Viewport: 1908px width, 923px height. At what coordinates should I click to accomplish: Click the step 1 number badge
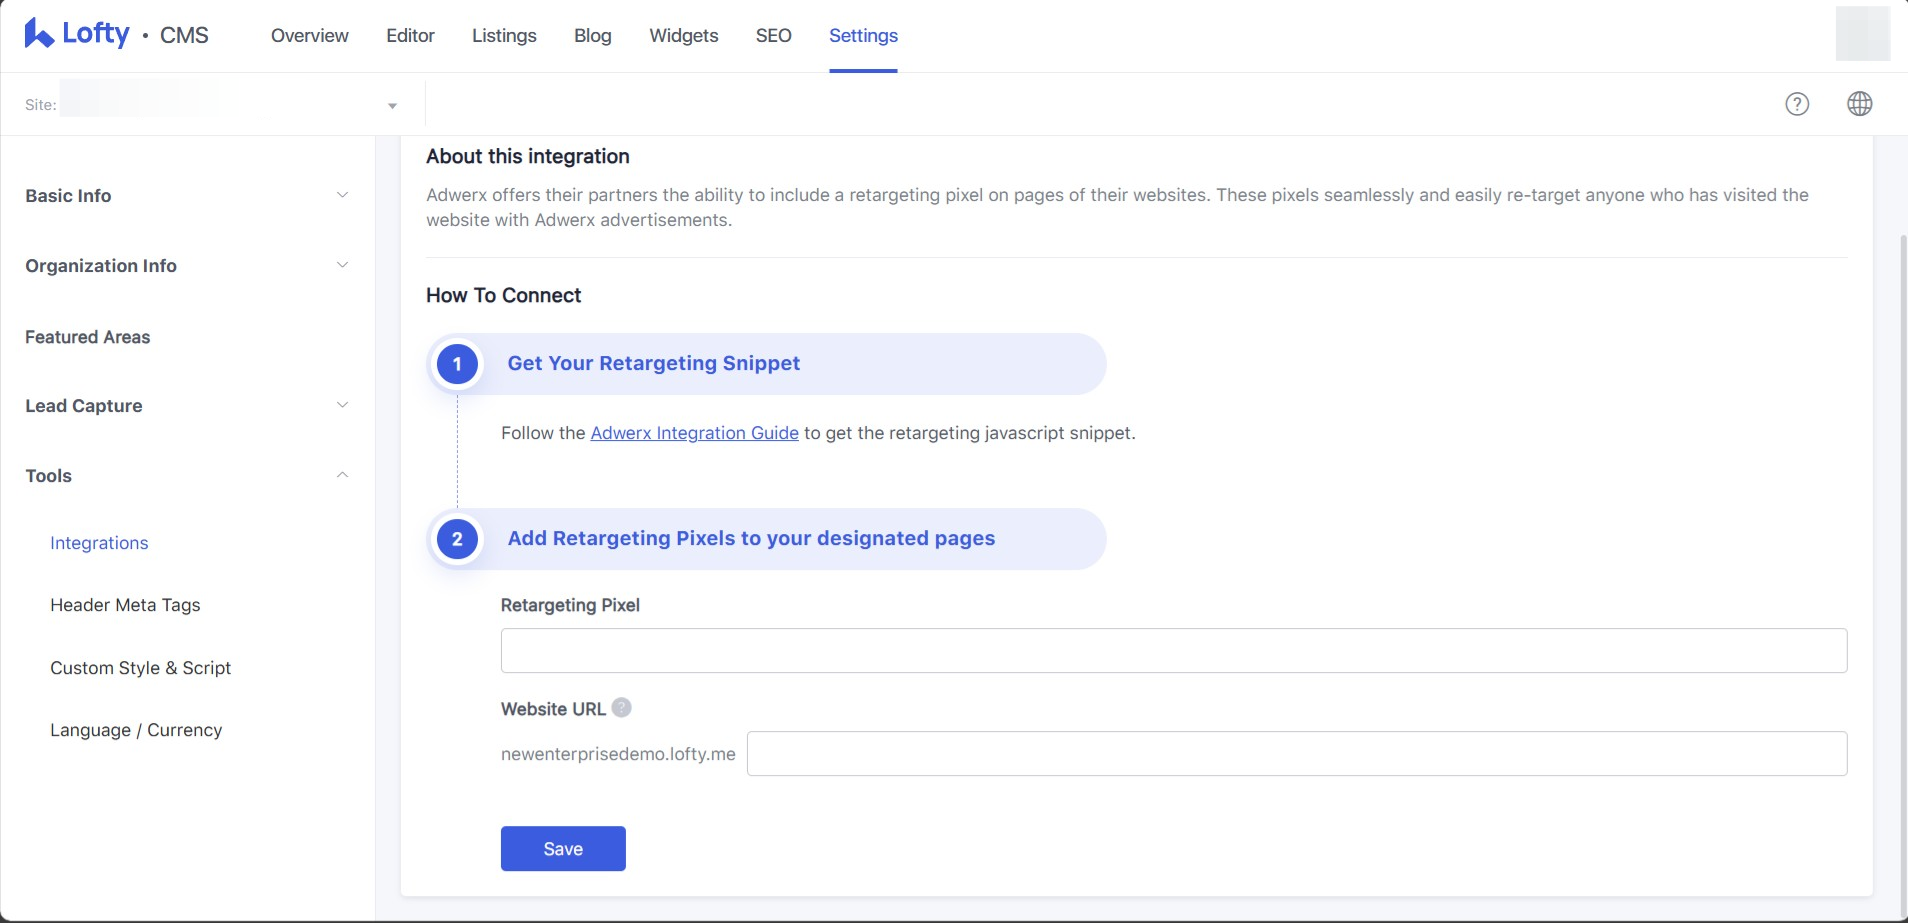(x=457, y=364)
